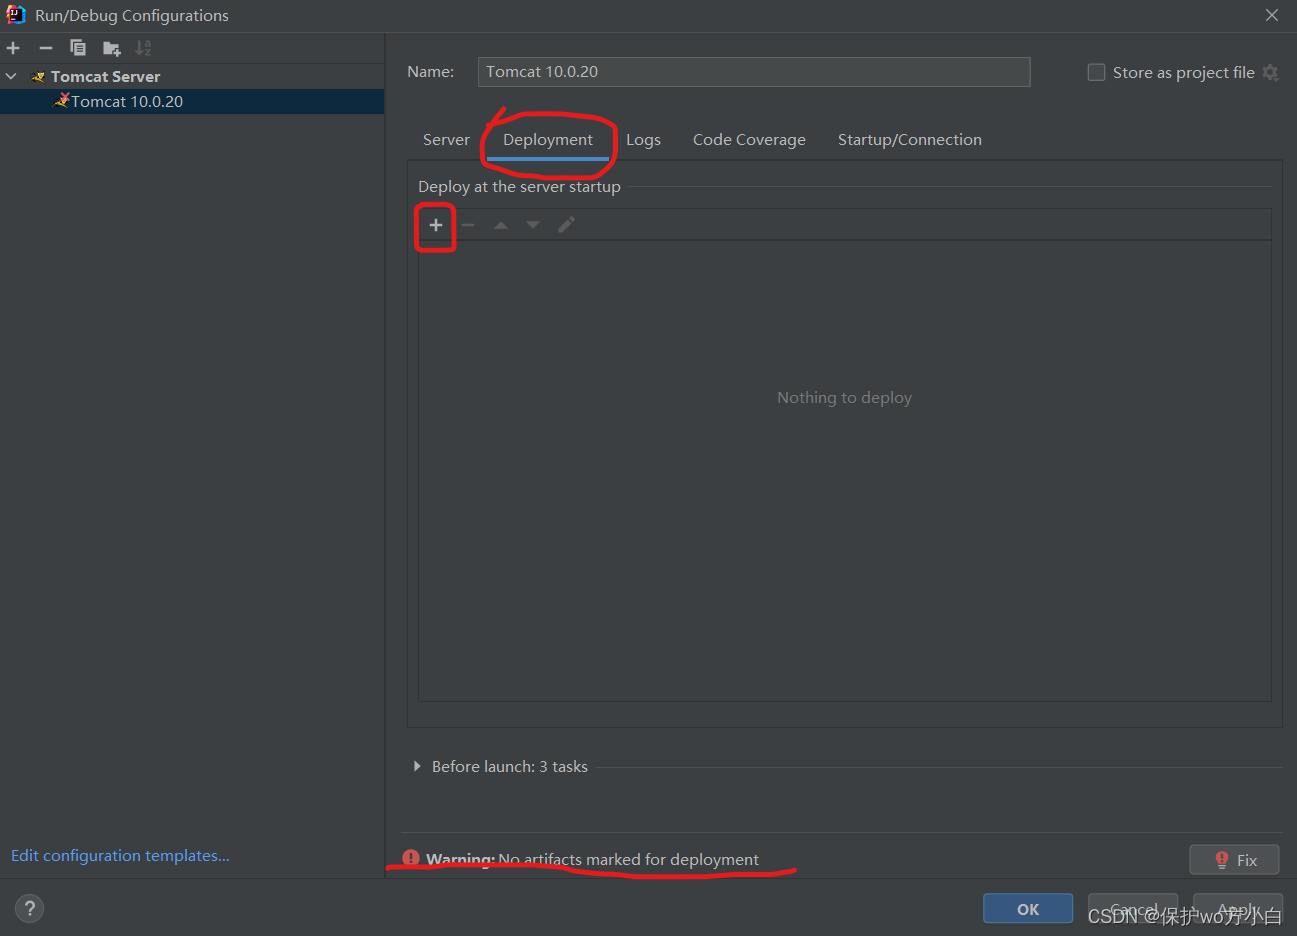Add new run configuration plus icon
1297x936 pixels.
point(13,48)
